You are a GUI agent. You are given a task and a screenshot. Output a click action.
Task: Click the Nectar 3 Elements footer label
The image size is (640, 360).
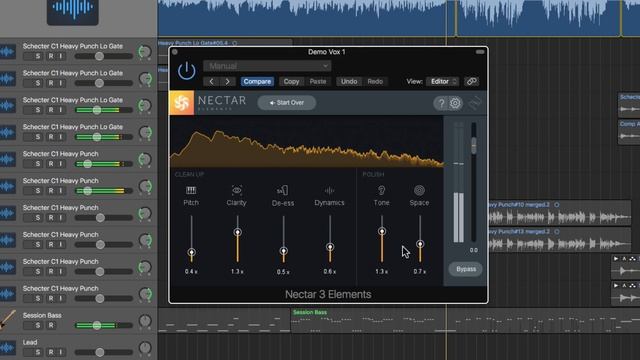point(328,294)
